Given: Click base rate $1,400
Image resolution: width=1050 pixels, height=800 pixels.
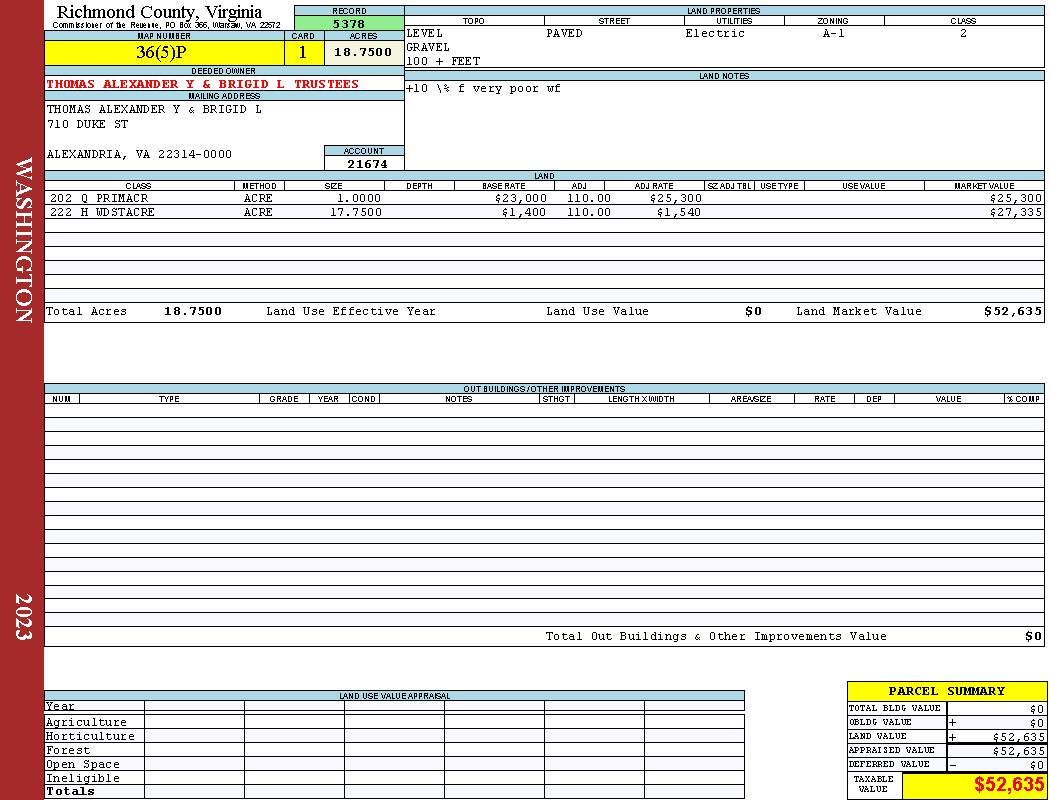Looking at the screenshot, I should [x=524, y=212].
